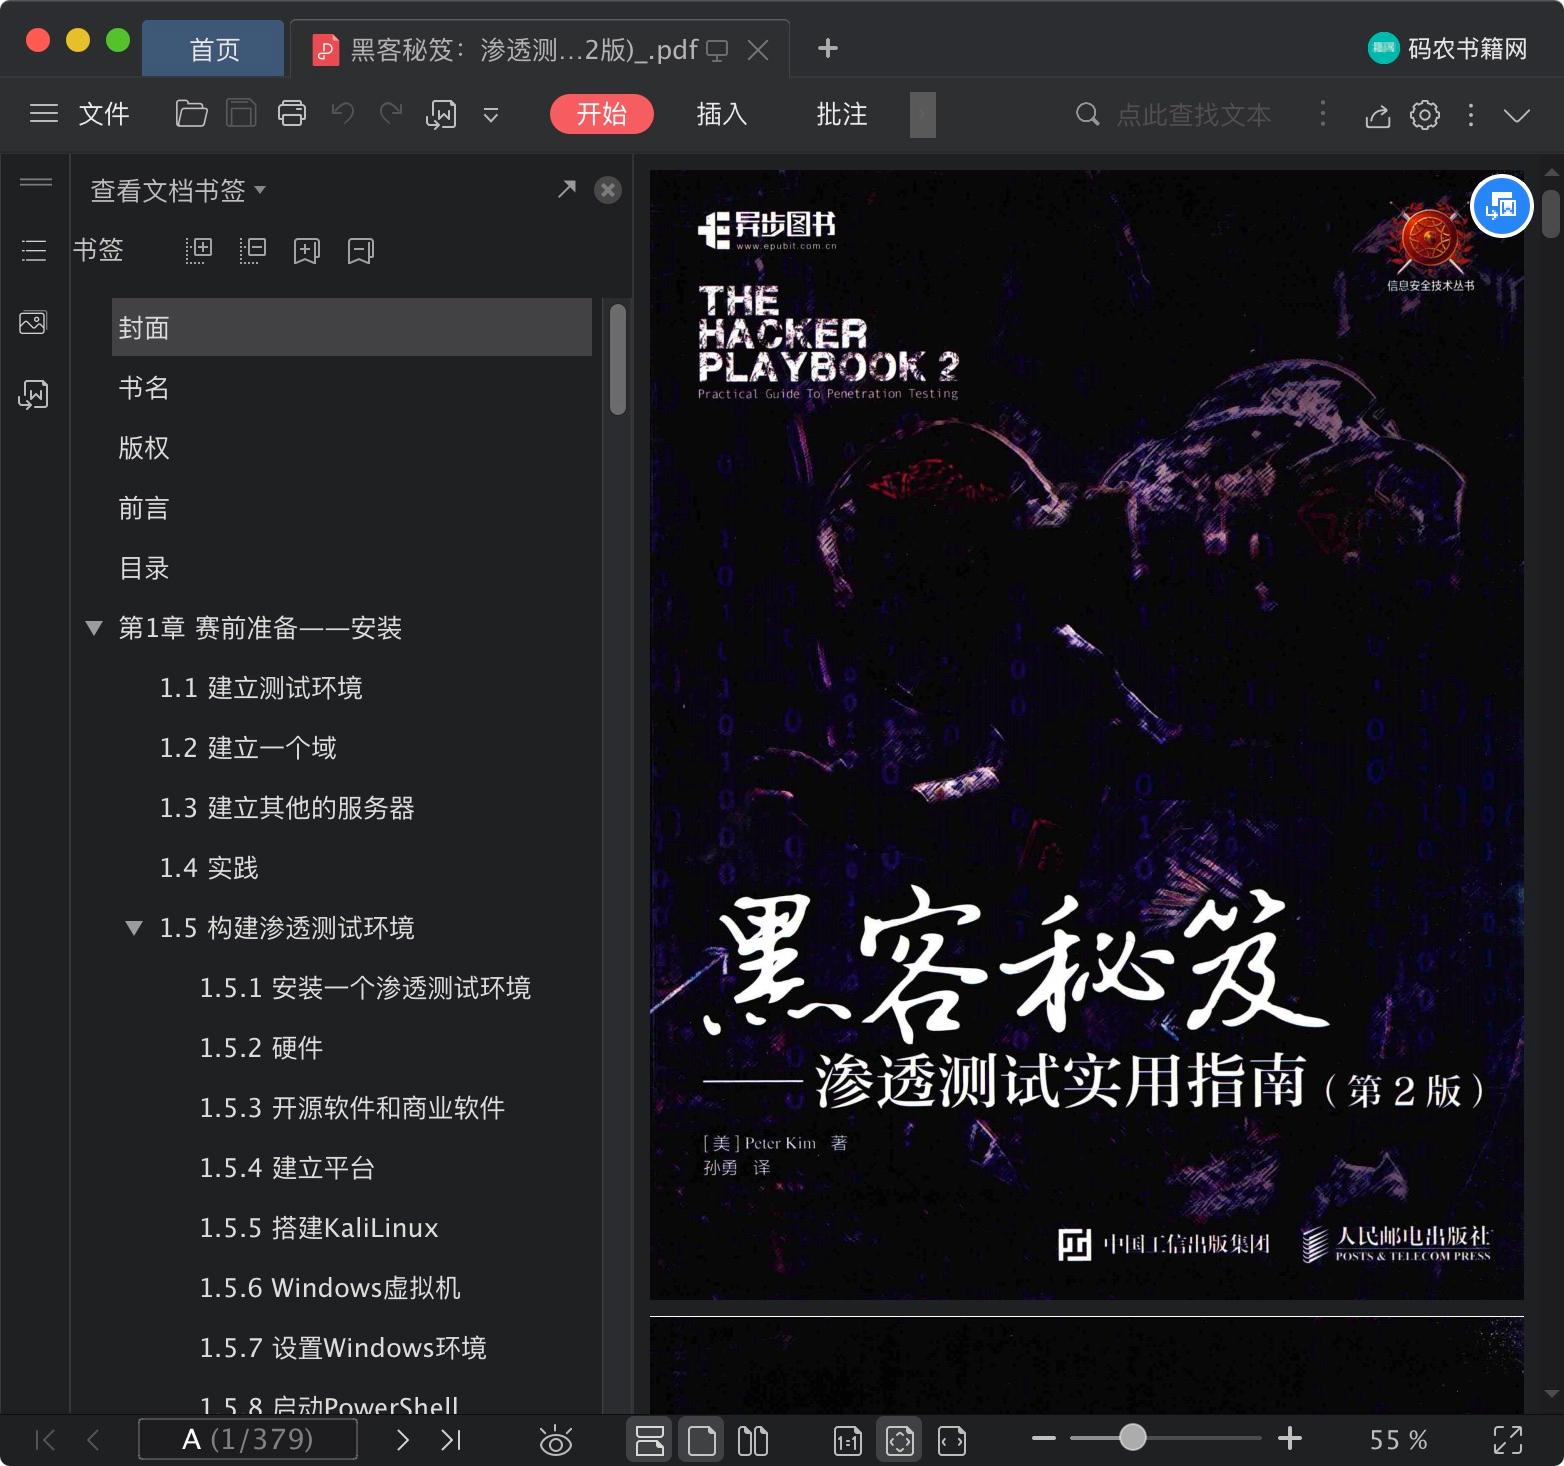Close the 黑客秘笈 PDF tab
The height and width of the screenshot is (1466, 1564).
pos(759,50)
